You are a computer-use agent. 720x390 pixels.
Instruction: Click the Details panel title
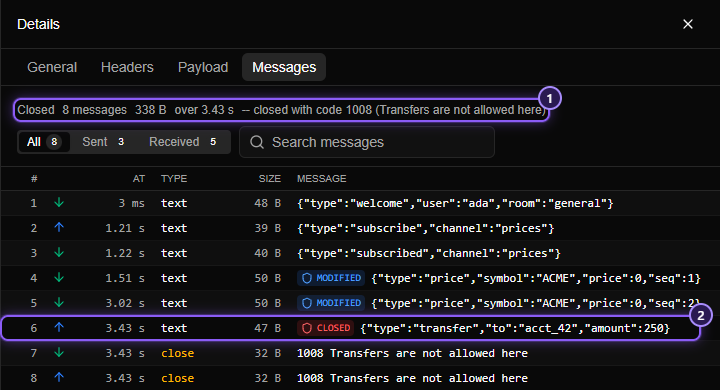pos(39,24)
